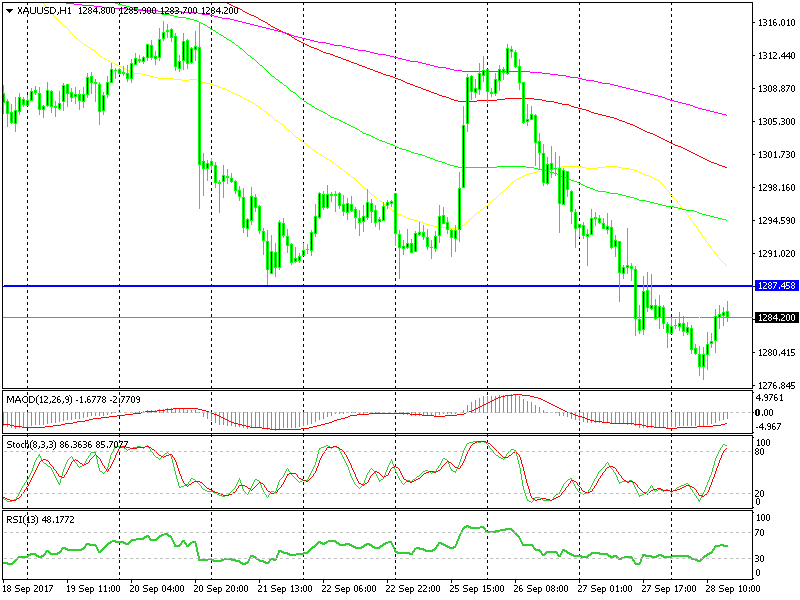Click the 1301.730 price axis value
The height and width of the screenshot is (600, 800).
coord(777,155)
